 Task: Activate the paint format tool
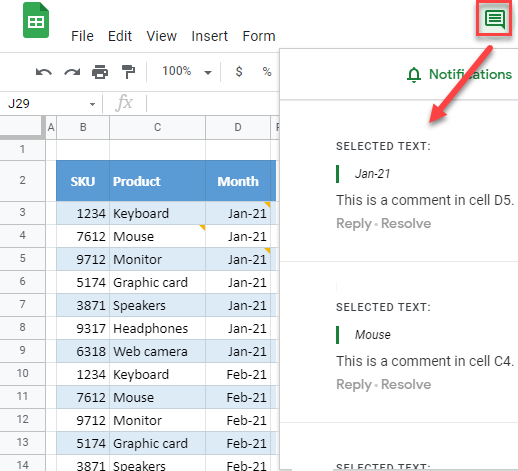click(128, 72)
